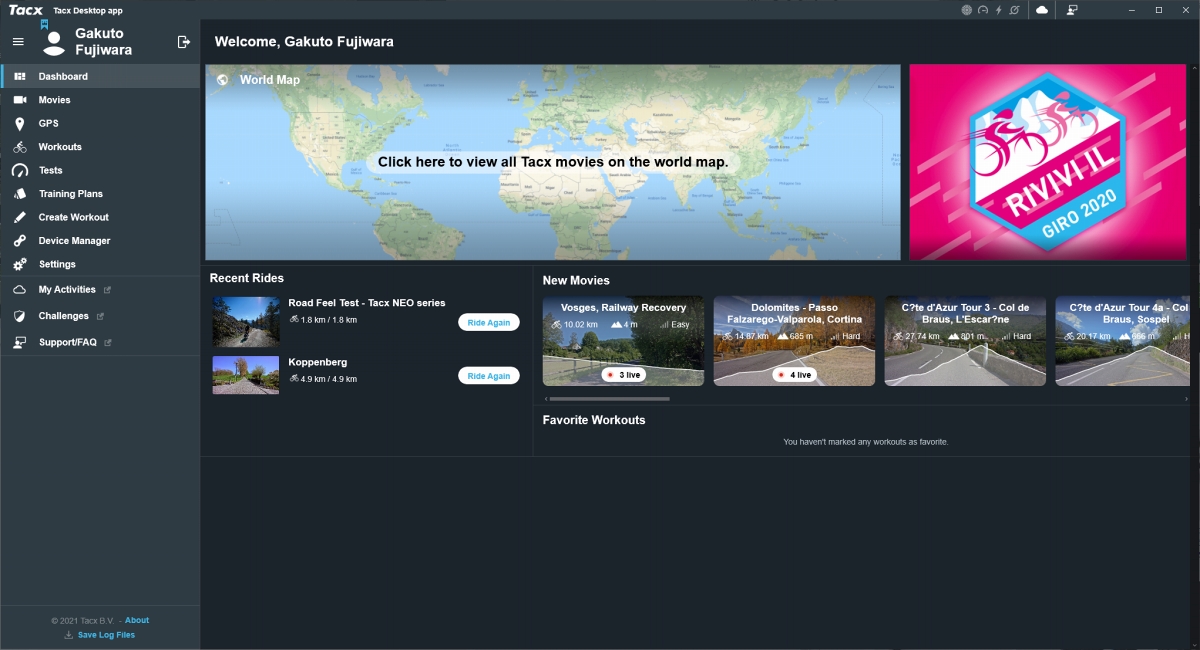The height and width of the screenshot is (650, 1200).
Task: Click Ride Again for Koppenberg
Action: 489,376
